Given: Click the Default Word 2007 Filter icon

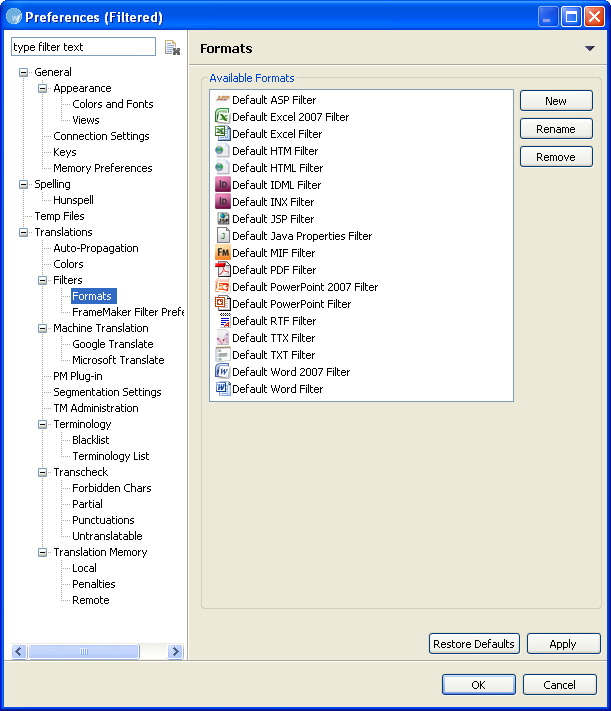Looking at the screenshot, I should point(222,371).
